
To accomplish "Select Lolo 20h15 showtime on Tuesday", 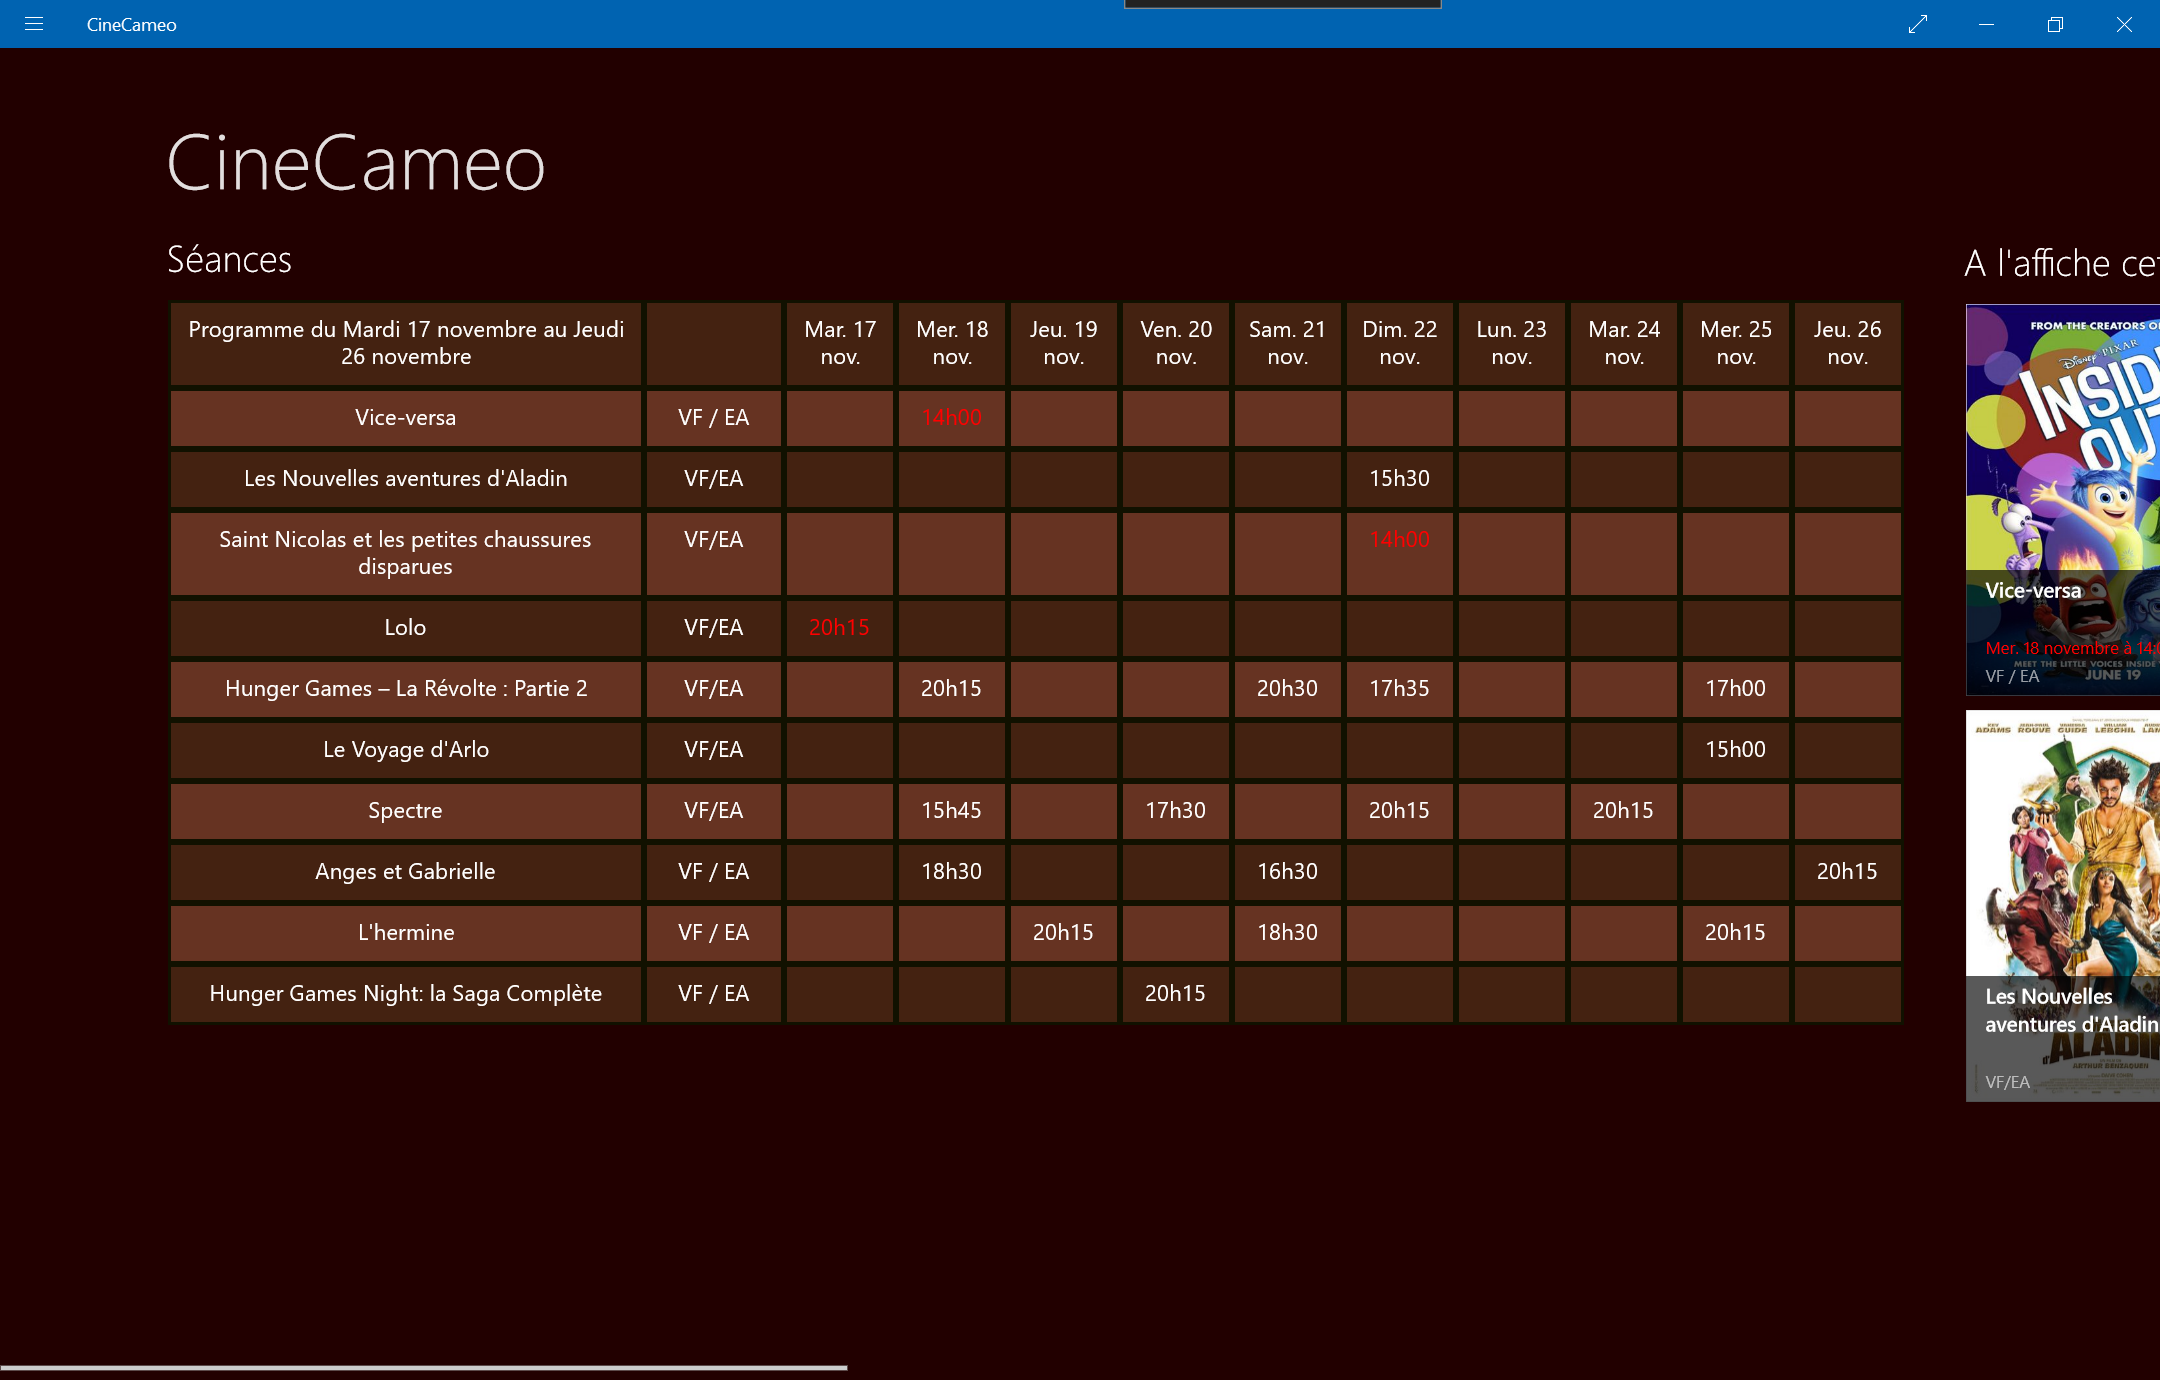I will tap(839, 628).
